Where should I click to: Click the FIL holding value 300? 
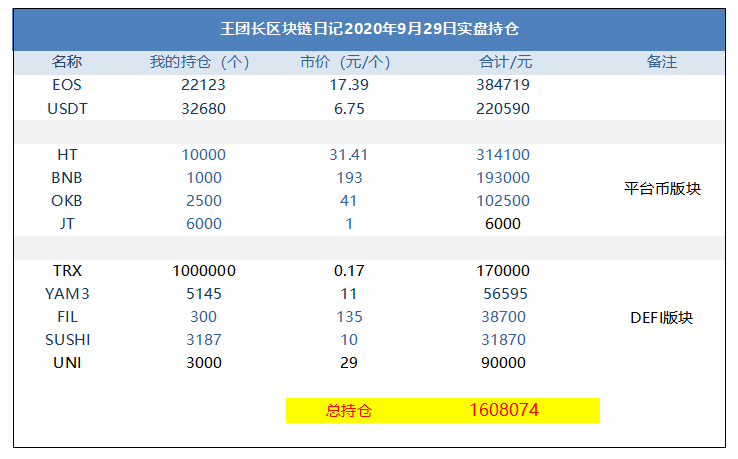click(203, 317)
